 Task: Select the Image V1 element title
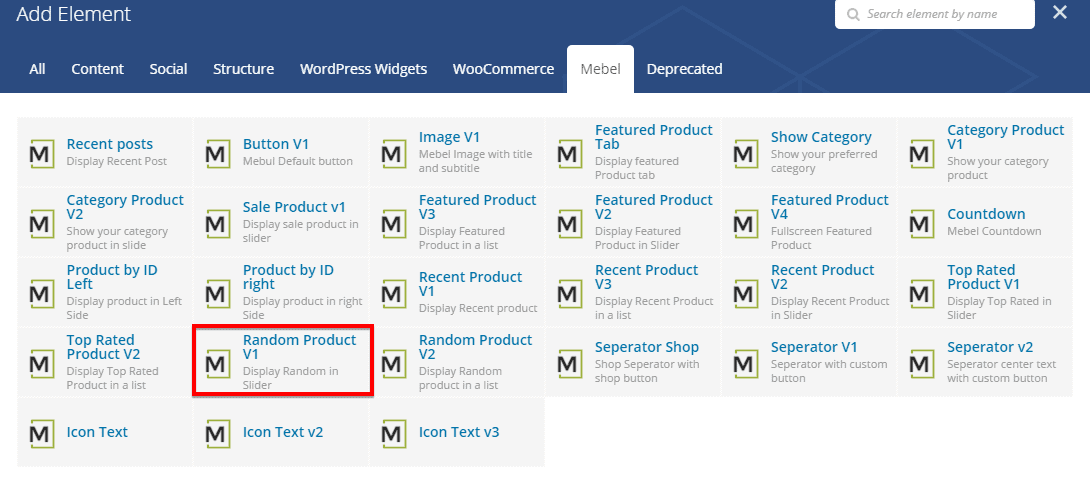(x=449, y=137)
